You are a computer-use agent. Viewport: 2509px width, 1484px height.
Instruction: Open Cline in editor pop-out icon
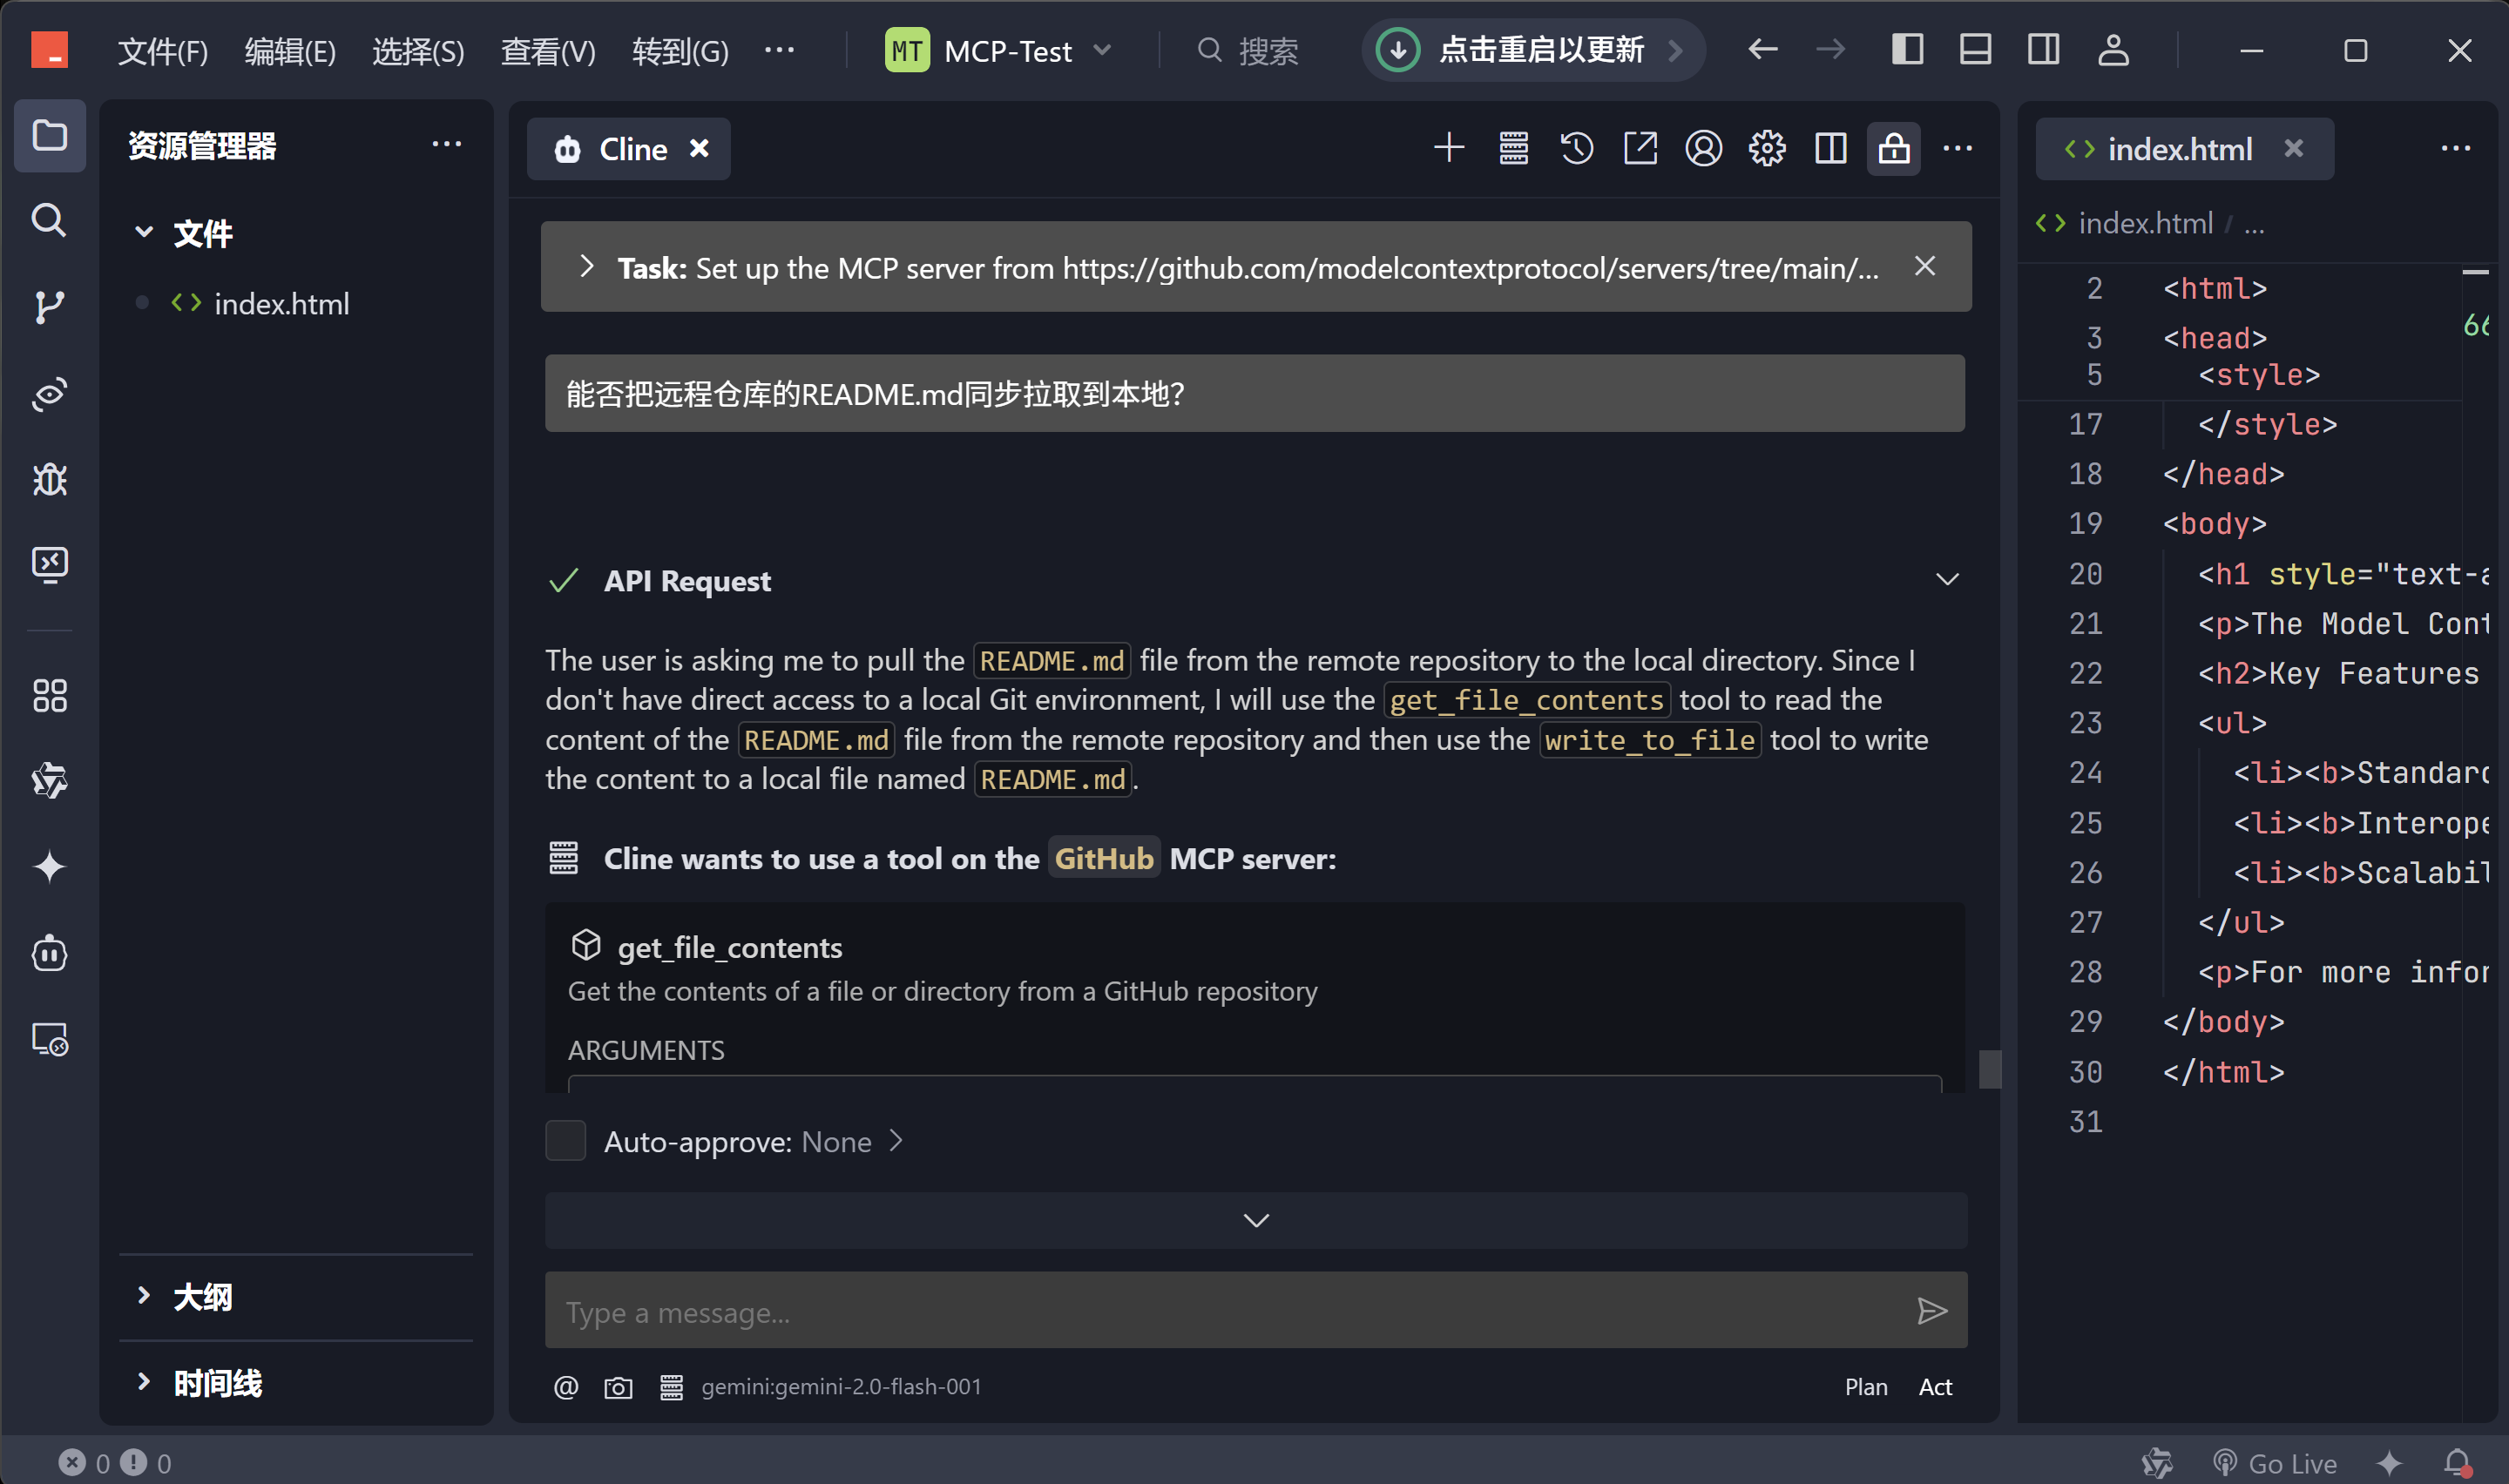coord(1640,149)
